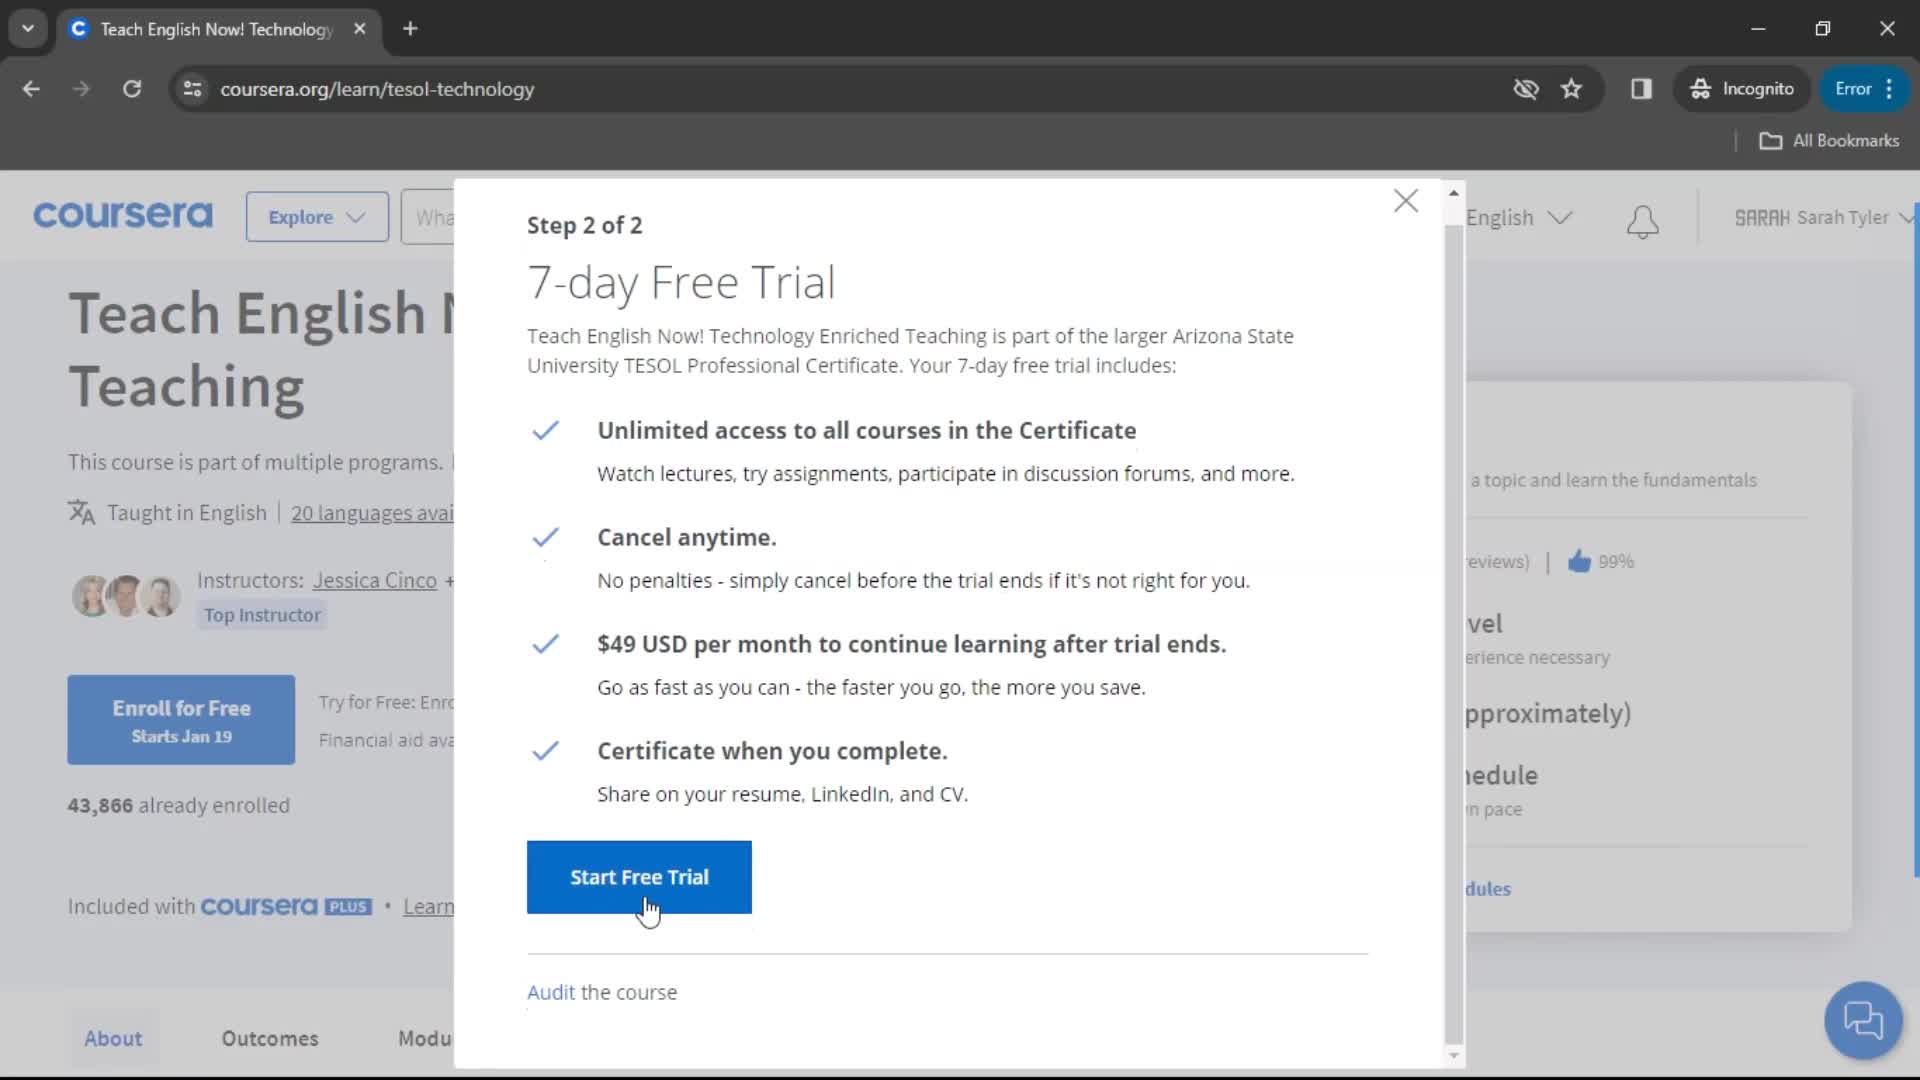The width and height of the screenshot is (1920, 1080).
Task: Open the Explore dropdown
Action: click(317, 217)
